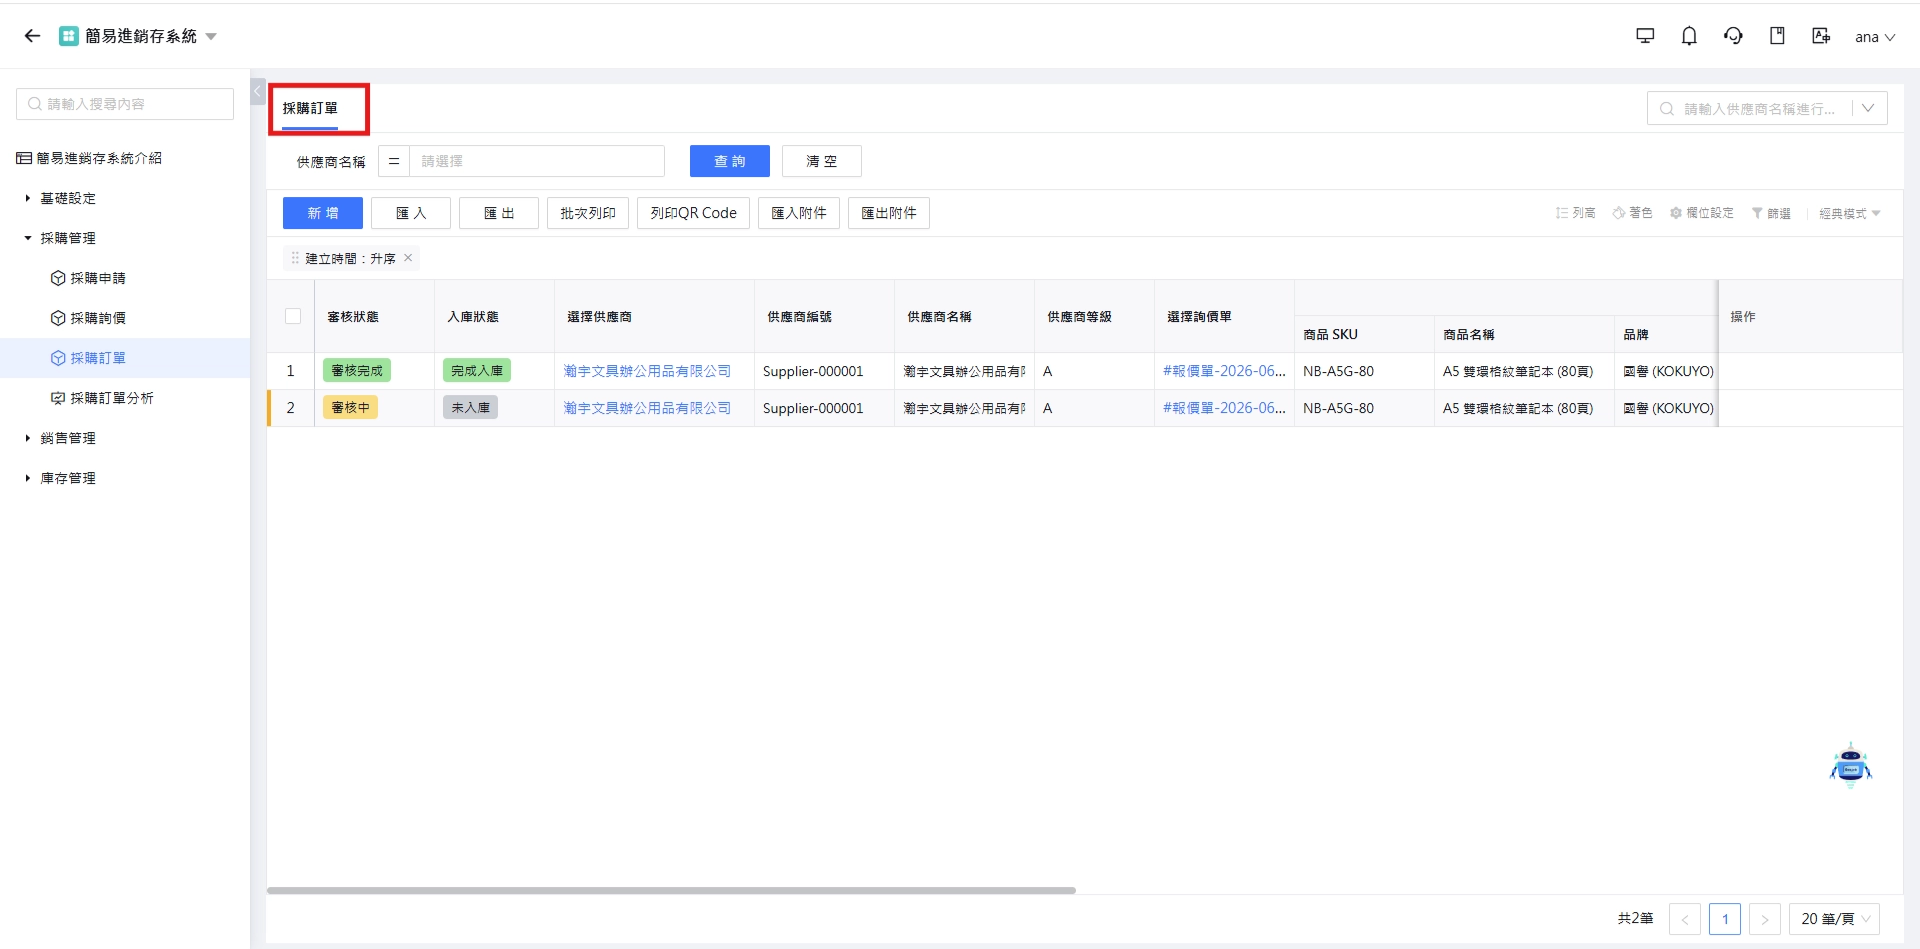The width and height of the screenshot is (1920, 949).
Task: Click the language translation icon
Action: coord(1821,36)
